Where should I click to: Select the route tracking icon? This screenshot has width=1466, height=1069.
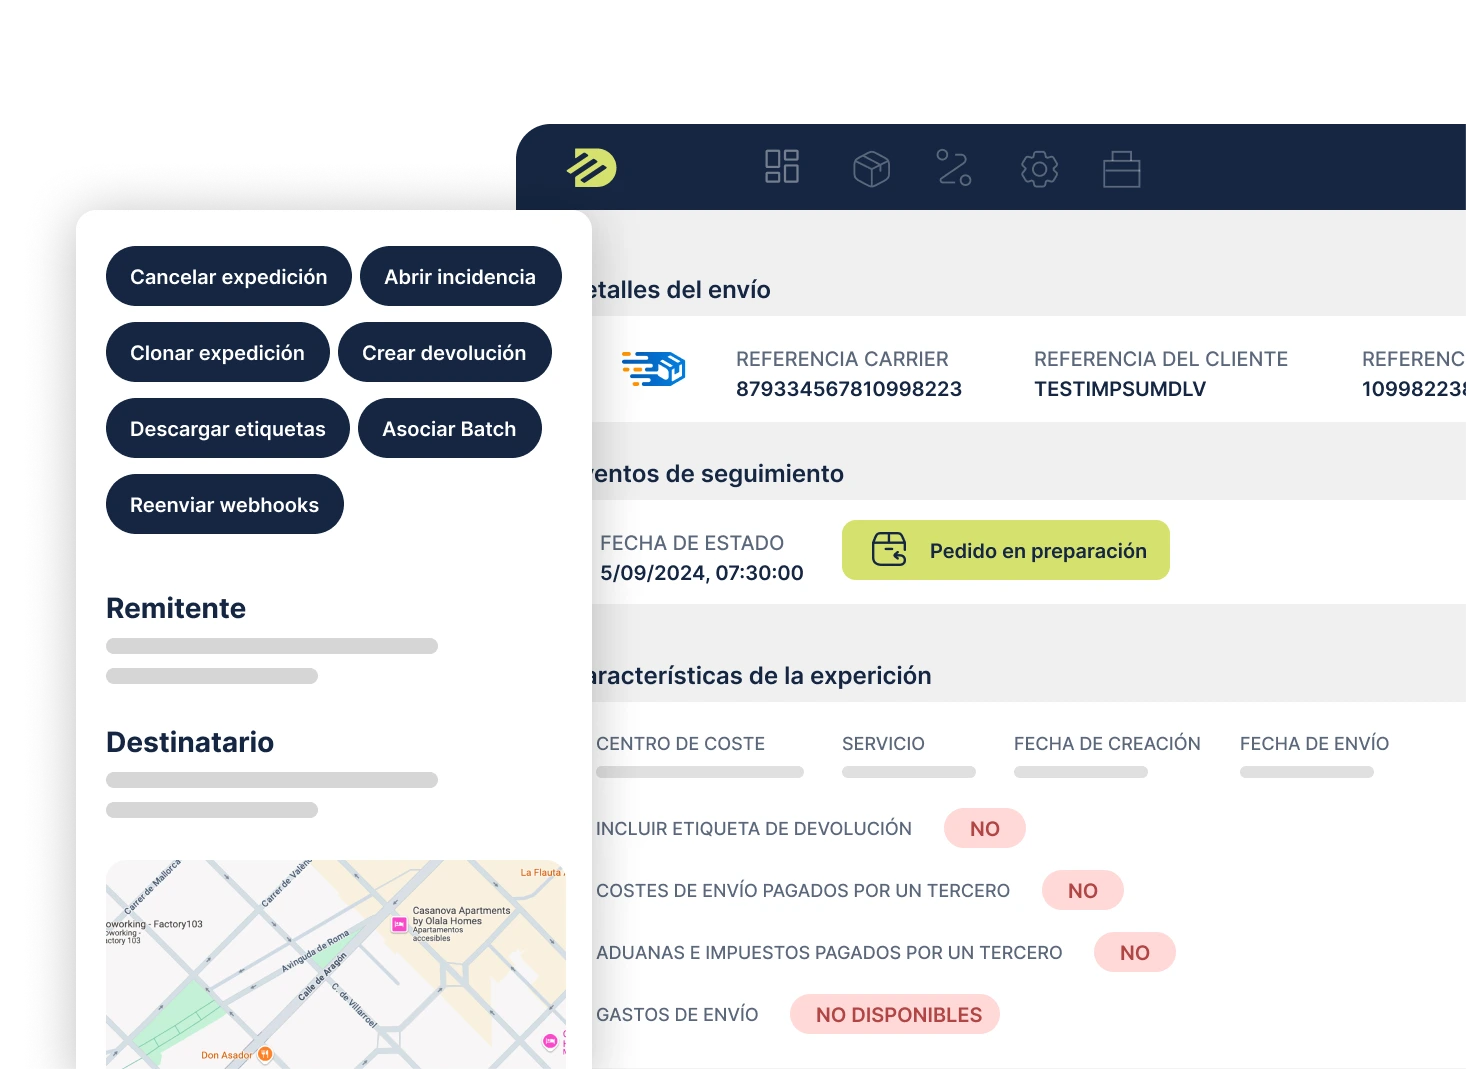point(954,168)
